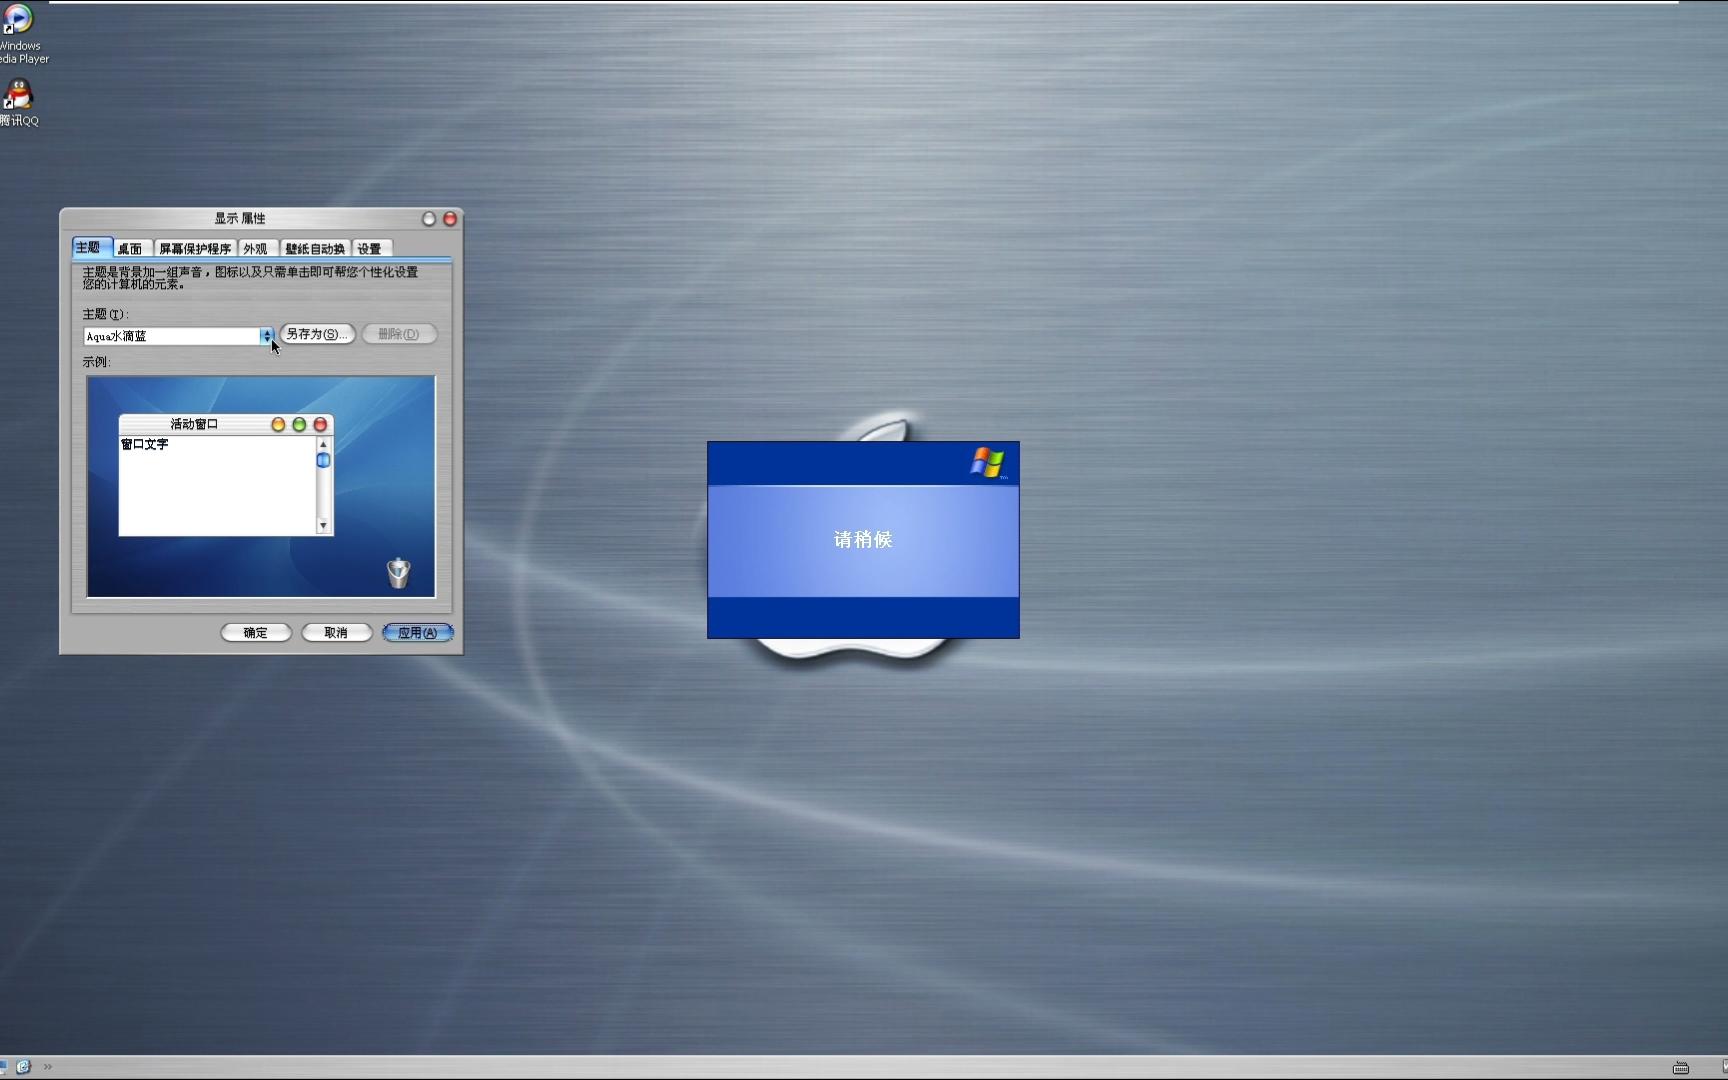Click the trash can icon in theme preview
Viewport: 1728px width, 1080px height.
pos(399,573)
